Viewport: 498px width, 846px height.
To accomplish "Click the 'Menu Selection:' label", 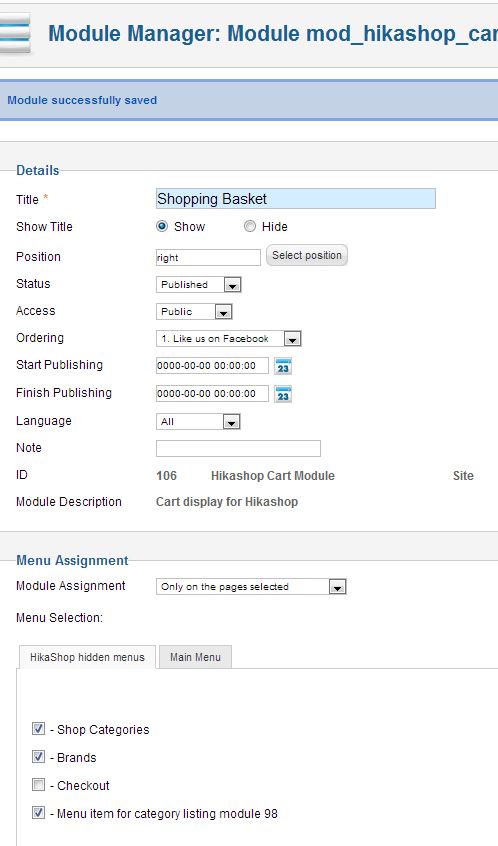I will pyautogui.click(x=59, y=618).
